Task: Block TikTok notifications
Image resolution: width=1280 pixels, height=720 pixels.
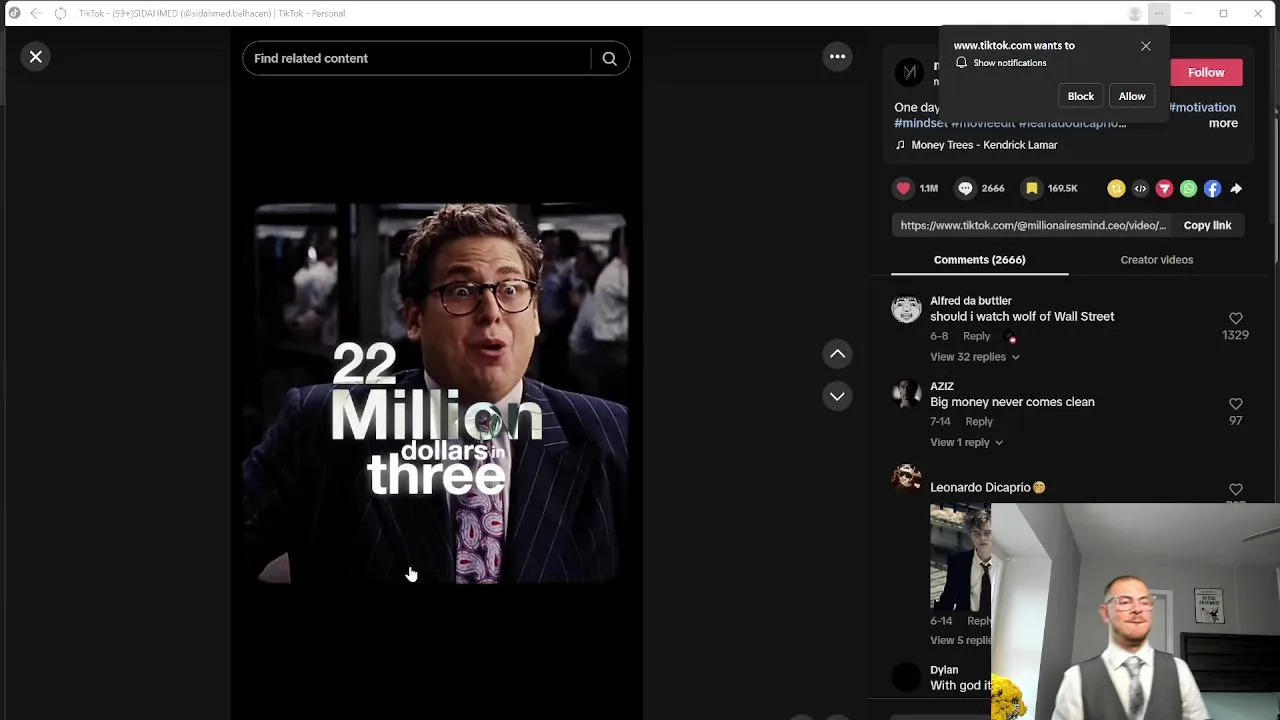Action: coord(1081,96)
